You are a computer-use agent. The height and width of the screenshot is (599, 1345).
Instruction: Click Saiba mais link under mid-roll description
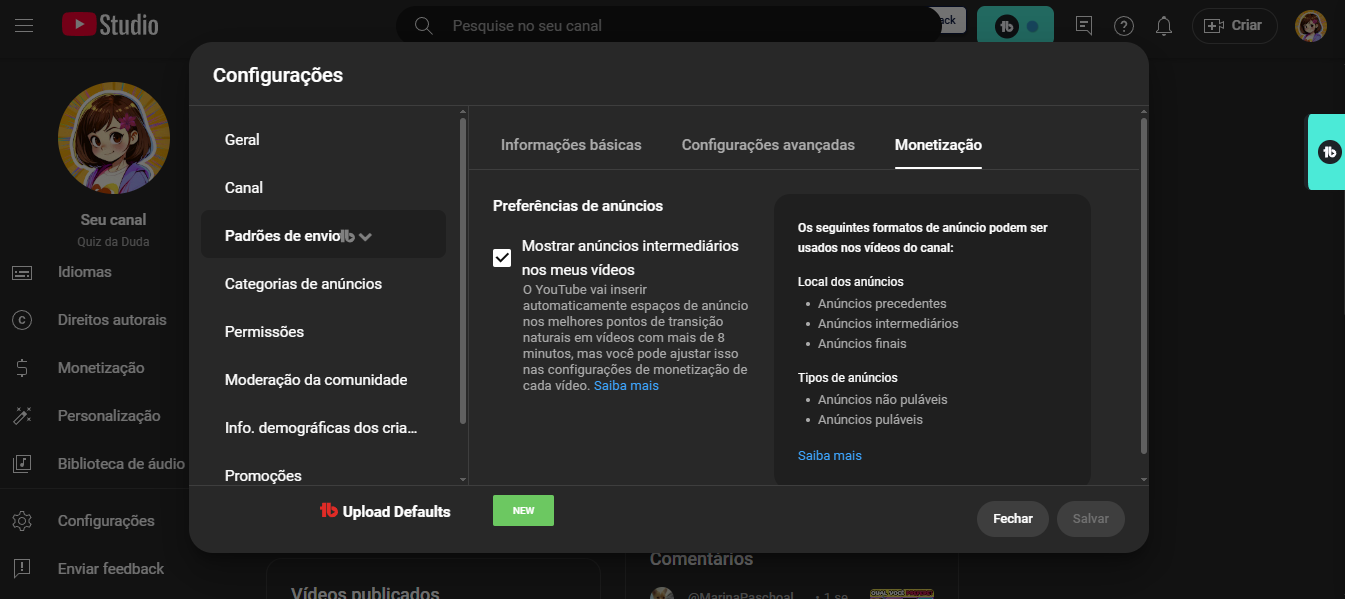(x=626, y=385)
